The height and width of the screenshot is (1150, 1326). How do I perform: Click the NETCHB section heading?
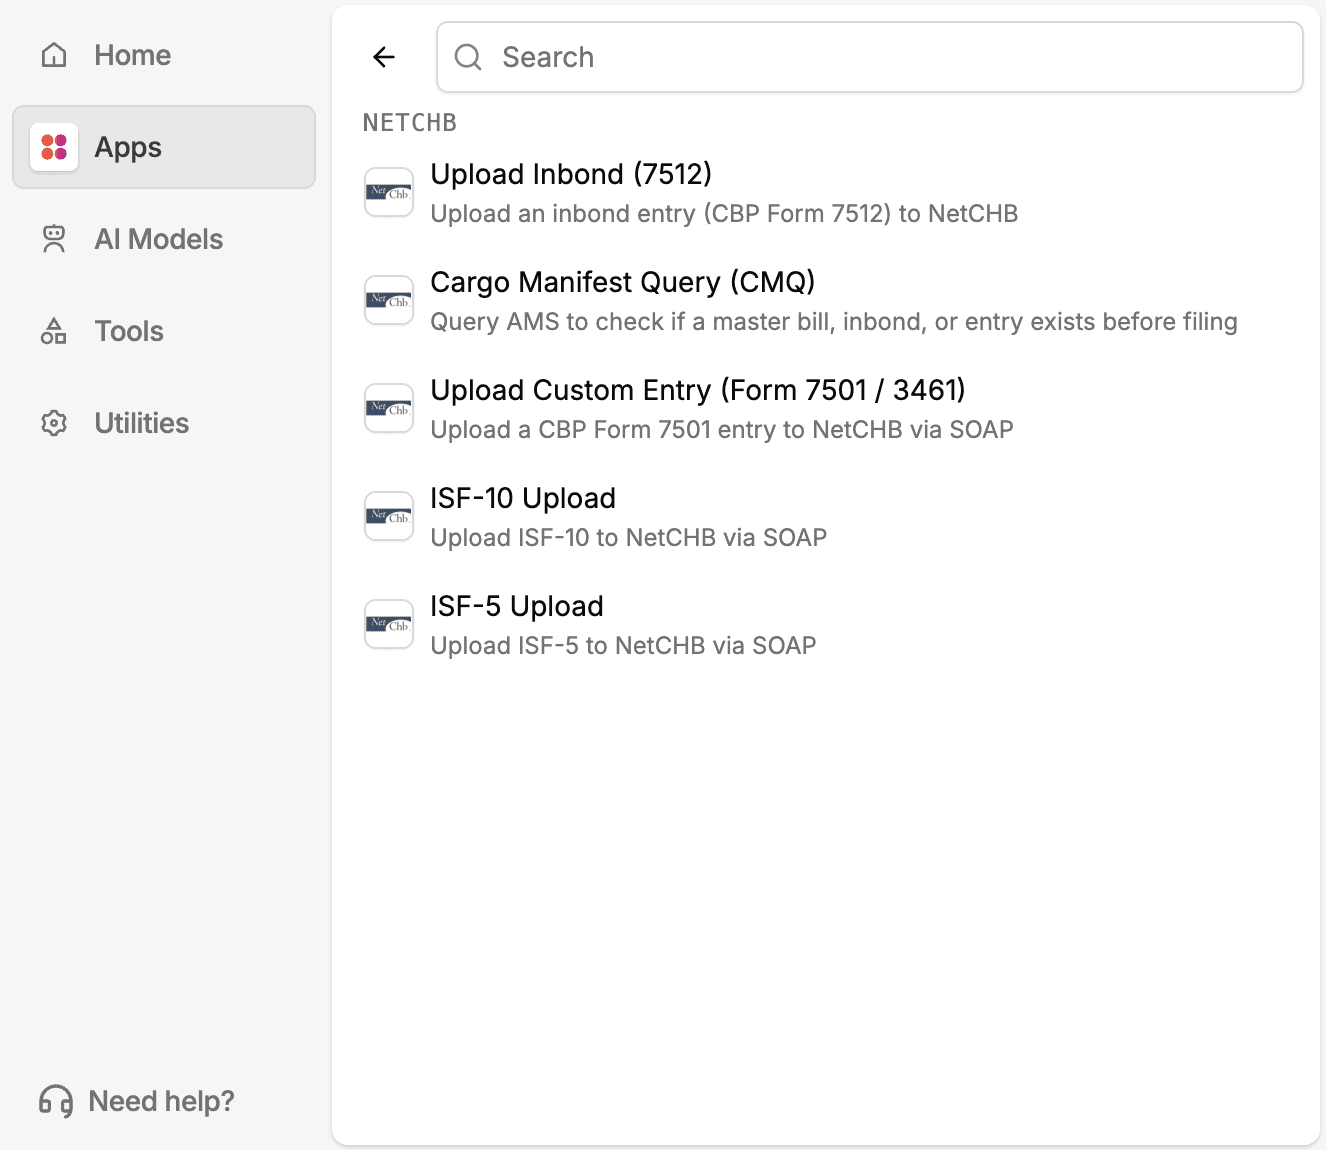410,123
